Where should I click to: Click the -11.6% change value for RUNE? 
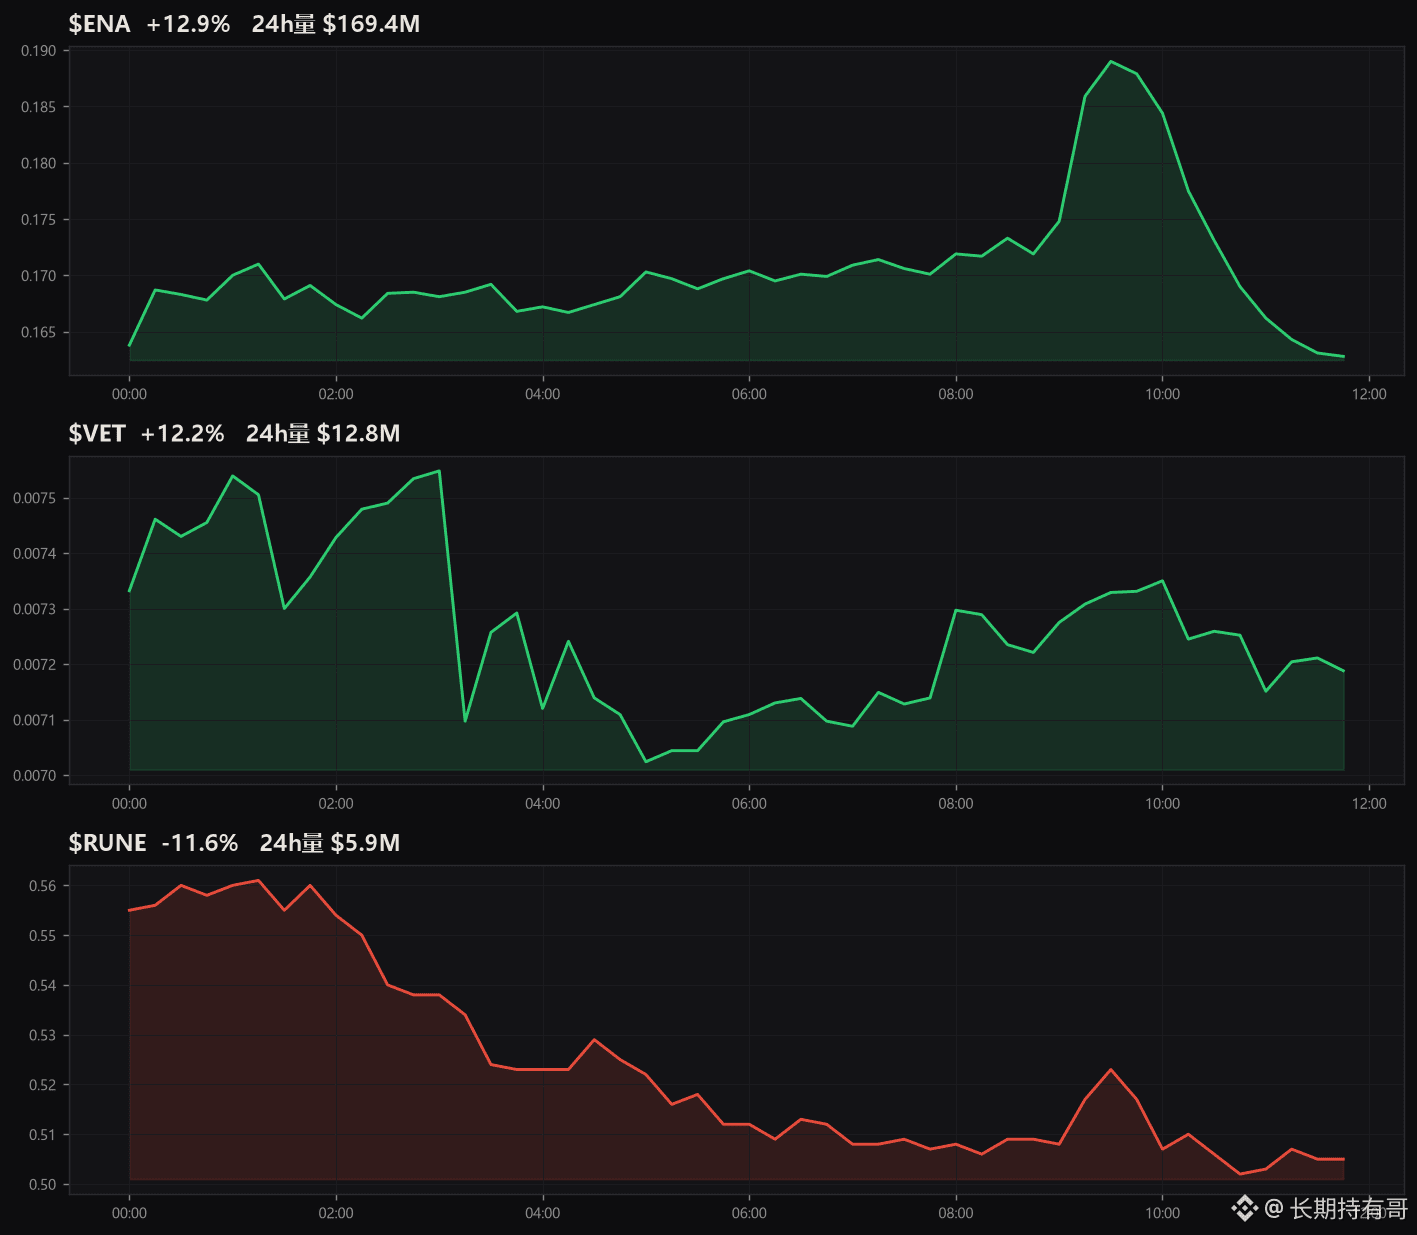(200, 843)
